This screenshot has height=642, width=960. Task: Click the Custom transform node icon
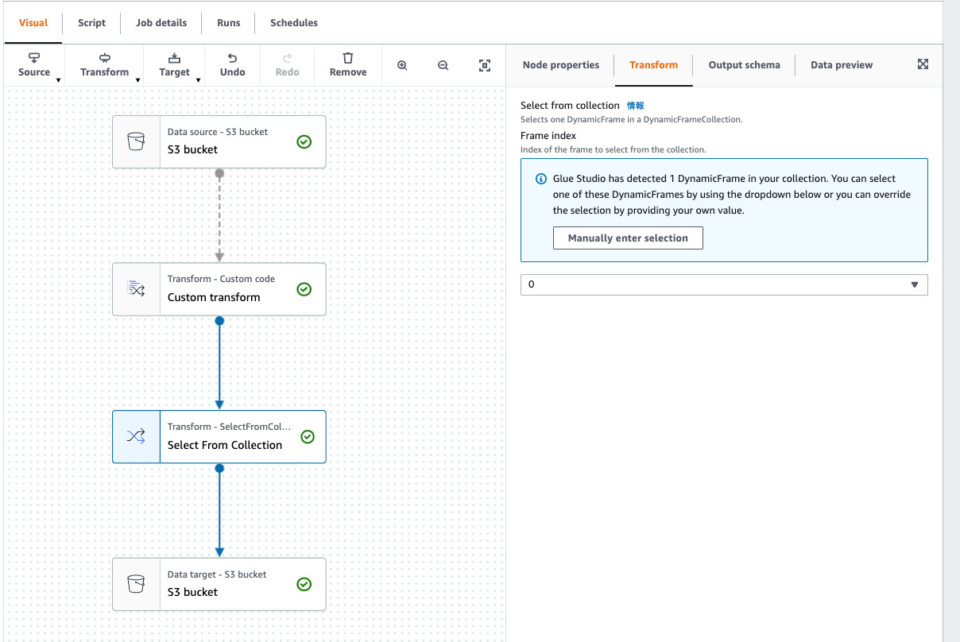coord(137,289)
